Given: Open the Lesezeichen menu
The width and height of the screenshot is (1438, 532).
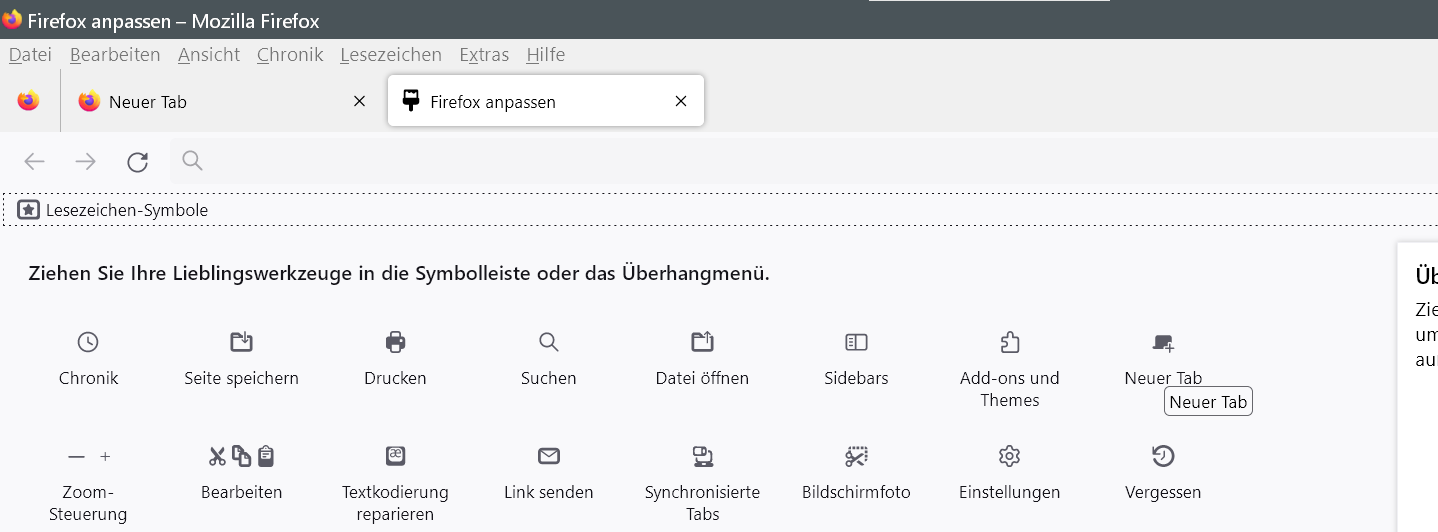Looking at the screenshot, I should coord(390,55).
